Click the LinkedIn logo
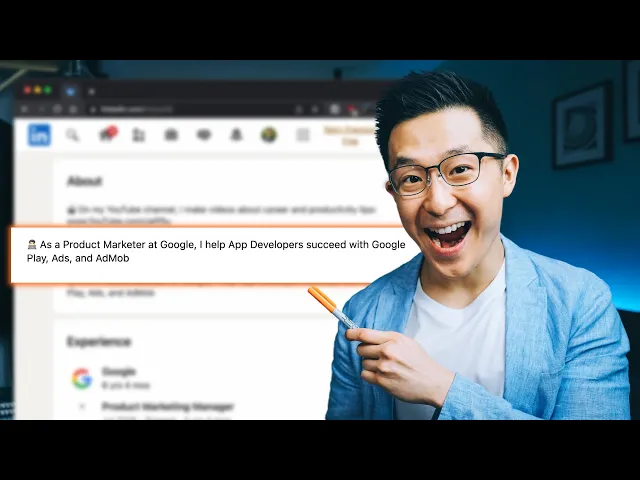640x480 pixels. (39, 135)
